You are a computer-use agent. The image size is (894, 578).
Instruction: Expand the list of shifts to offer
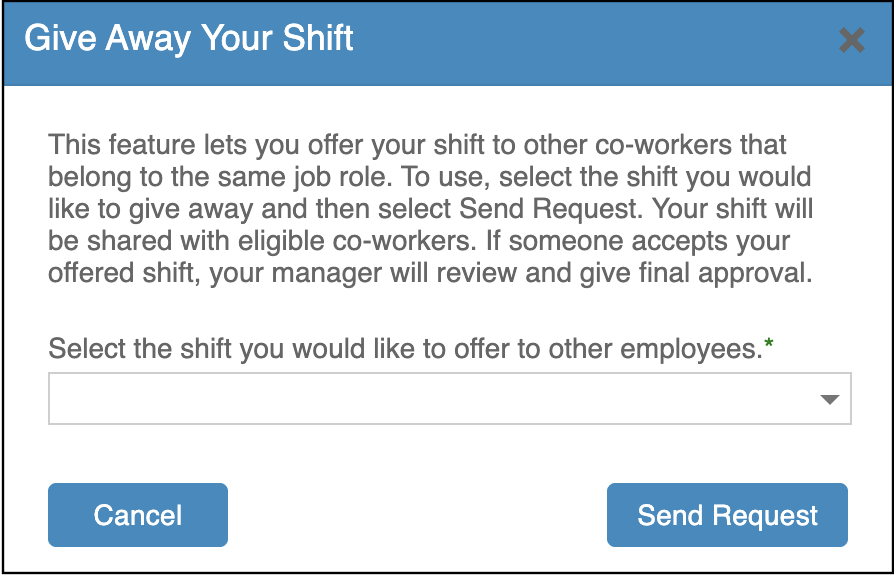449,399
